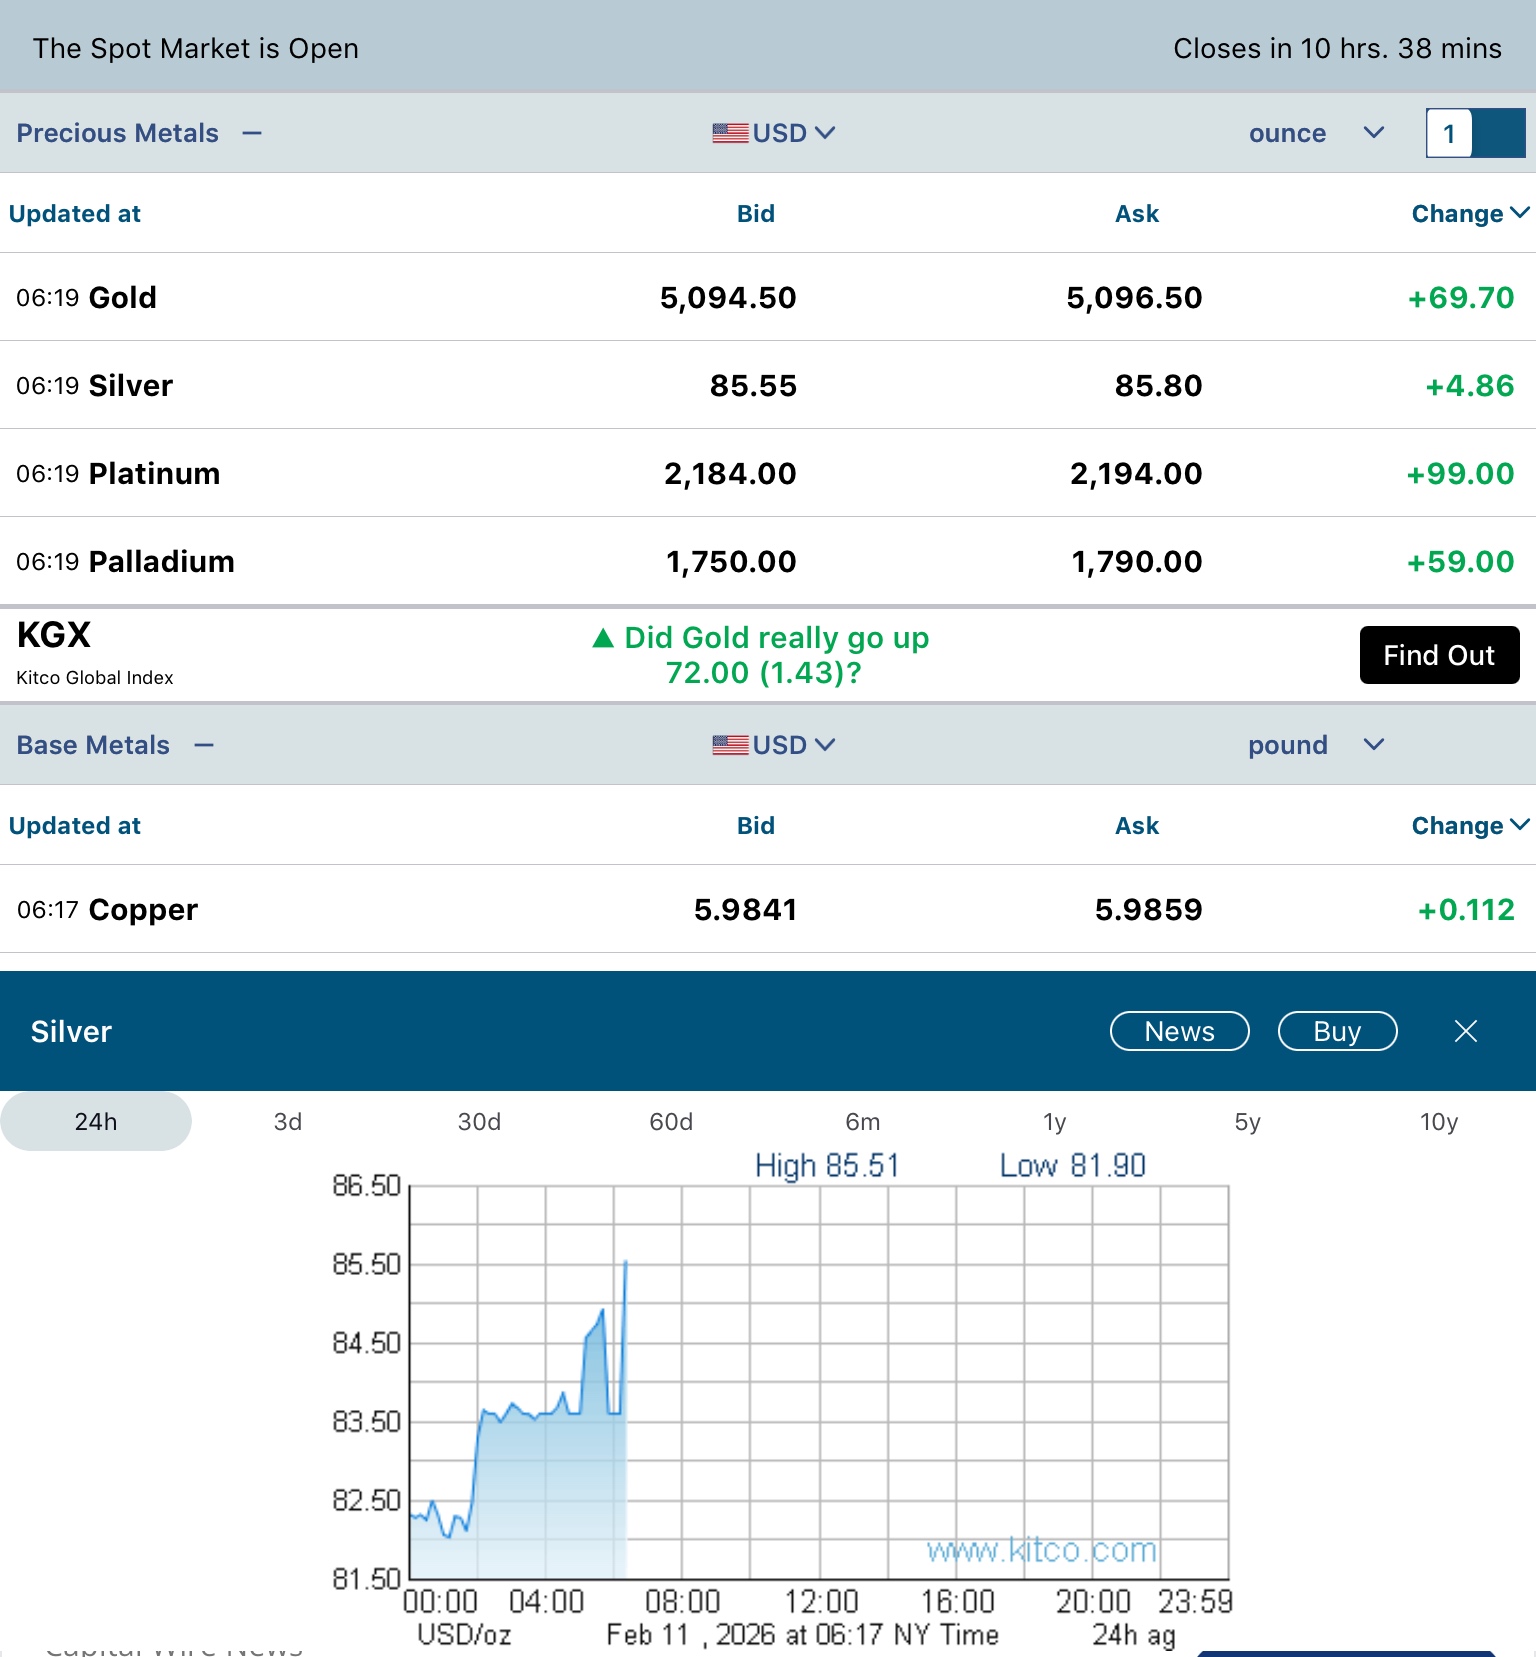Click the Copper bid price 5.9841
Image resolution: width=1536 pixels, height=1657 pixels.
coord(745,909)
